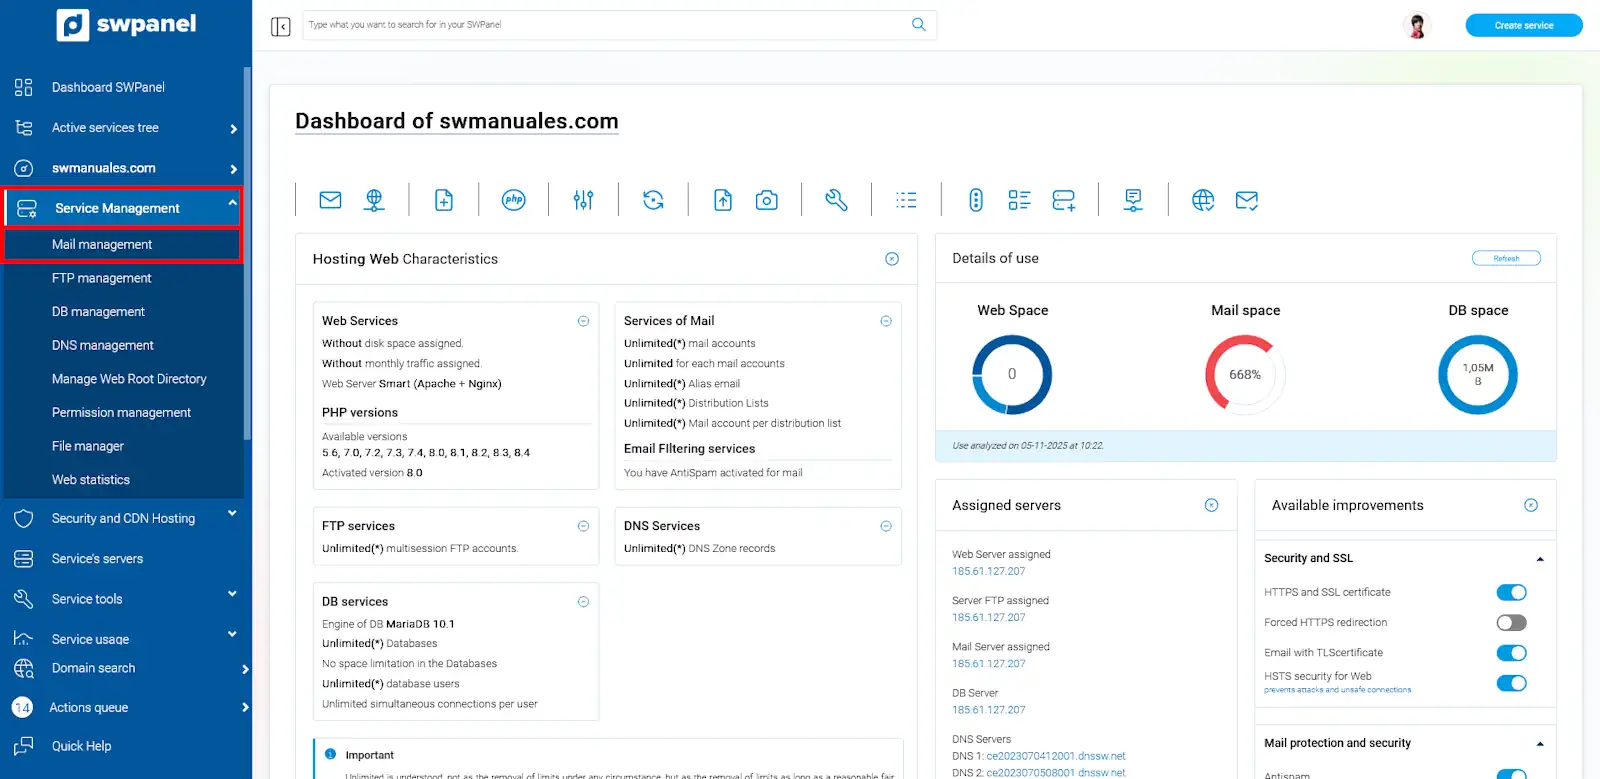Collapse the FTP services card
This screenshot has width=1600, height=779.
[583, 526]
